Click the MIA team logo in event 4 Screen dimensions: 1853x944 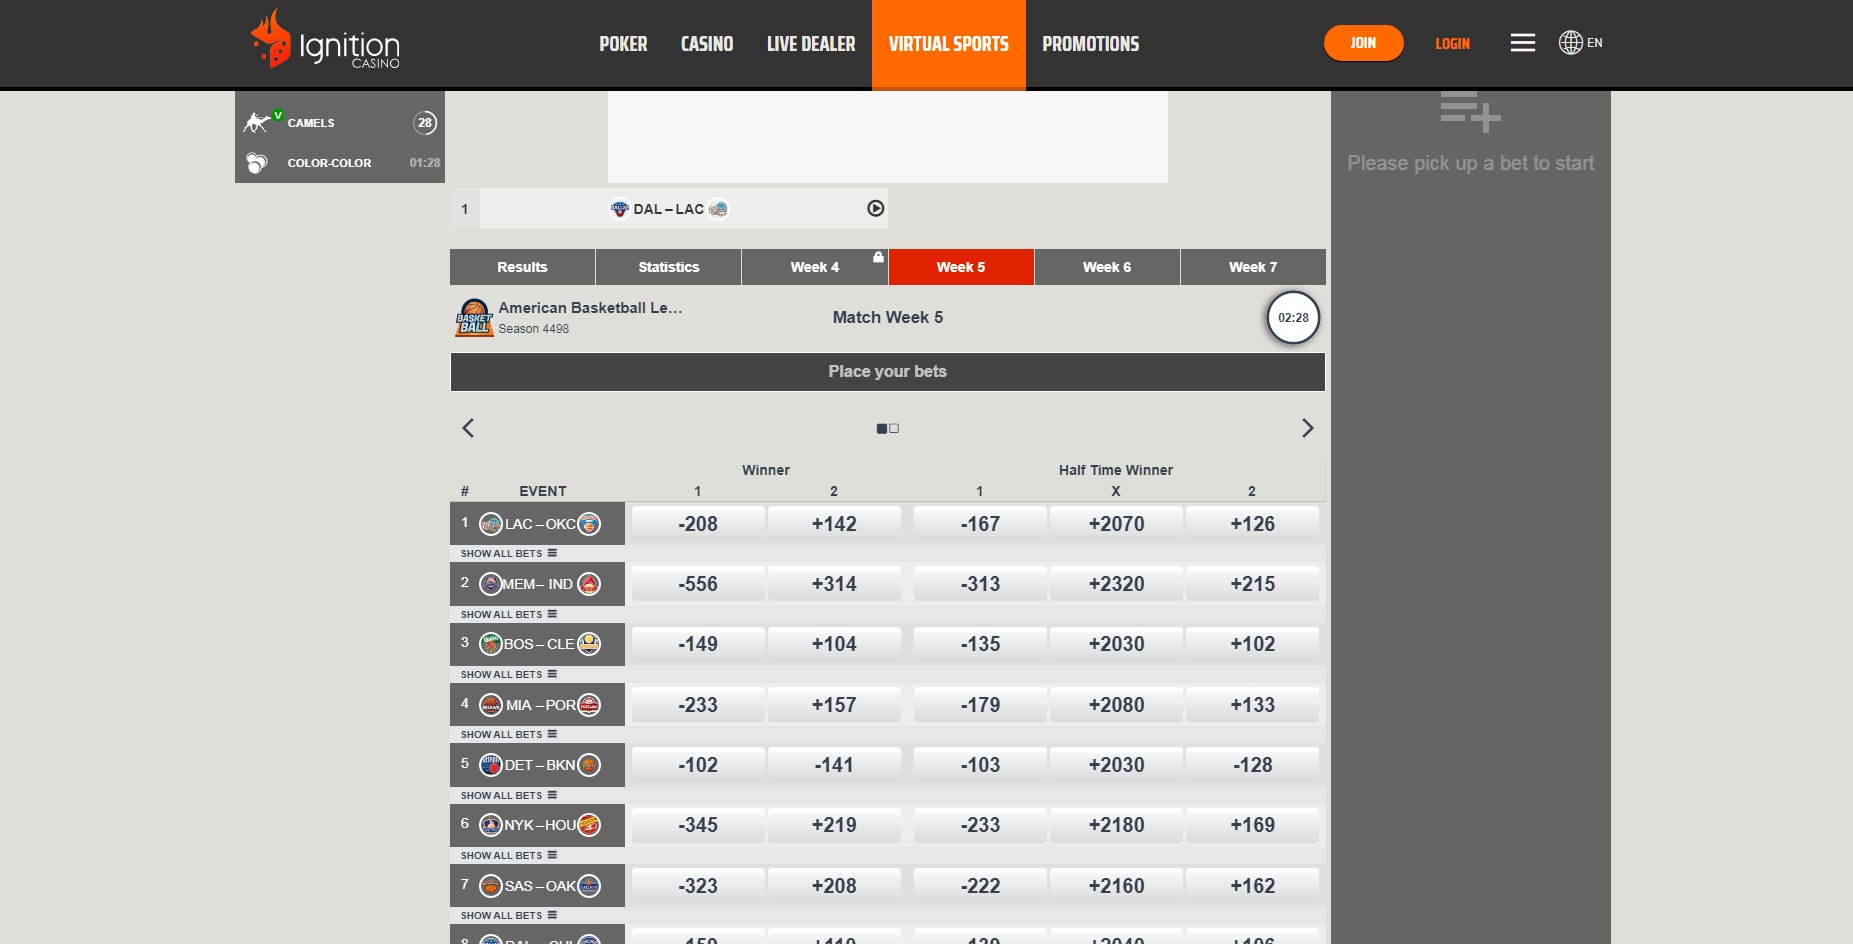[491, 705]
